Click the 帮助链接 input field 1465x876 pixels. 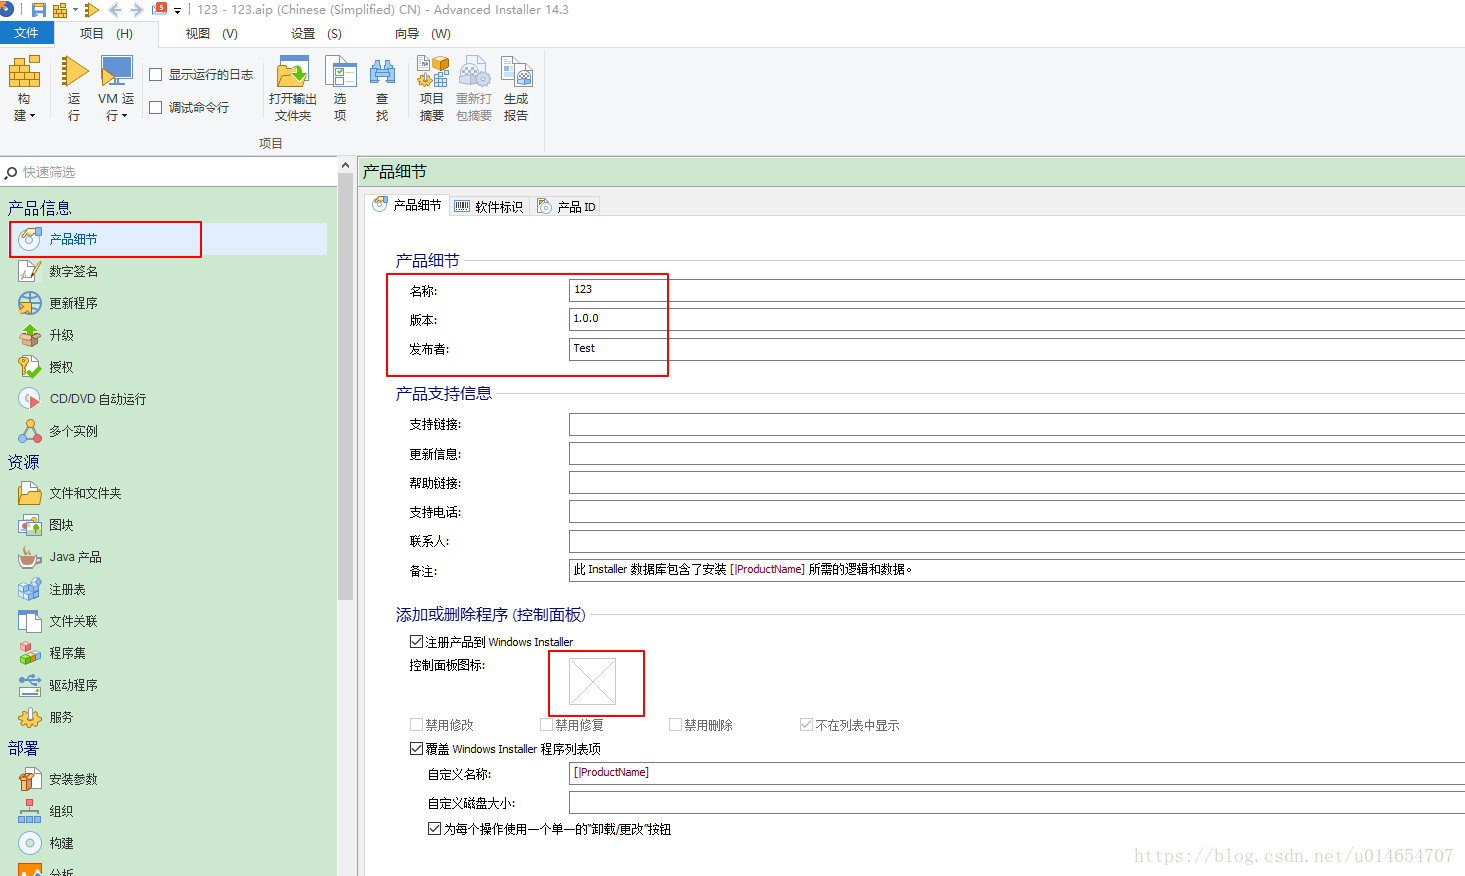point(1017,483)
